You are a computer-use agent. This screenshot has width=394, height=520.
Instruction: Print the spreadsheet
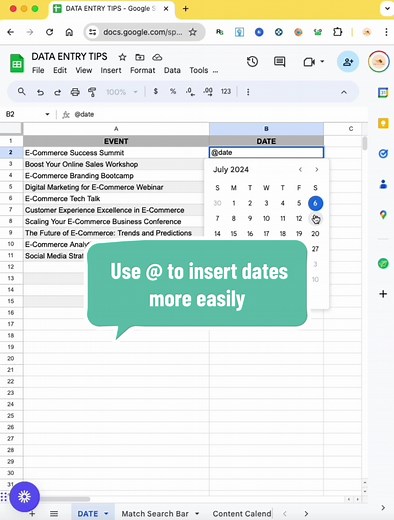[75, 92]
